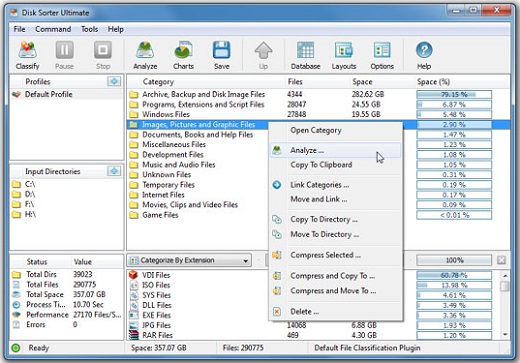Choose Delete from the context menu
This screenshot has height=363, width=520.
click(x=304, y=312)
